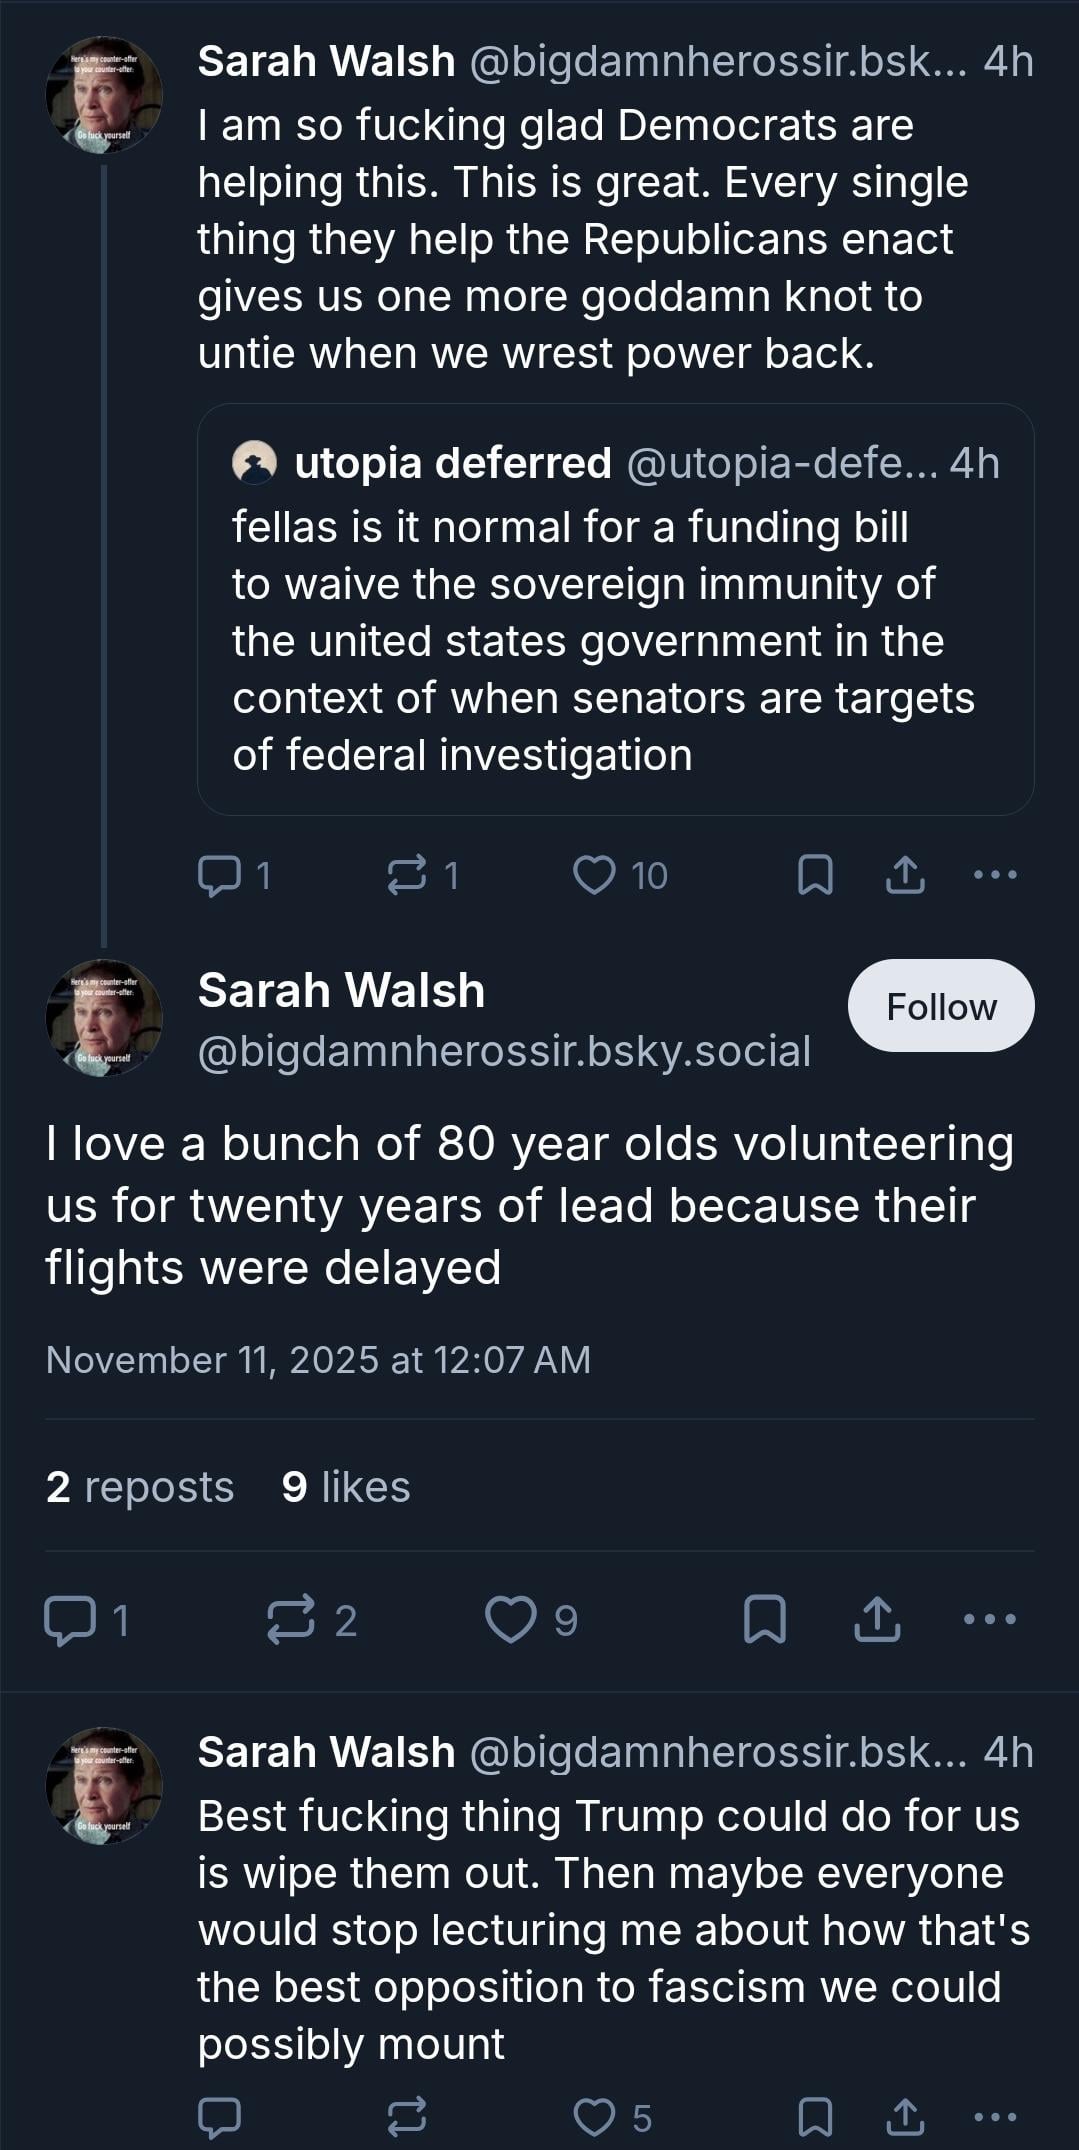Share the 80 year olds post
Image resolution: width=1079 pixels, height=2150 pixels.
pos(877,1620)
